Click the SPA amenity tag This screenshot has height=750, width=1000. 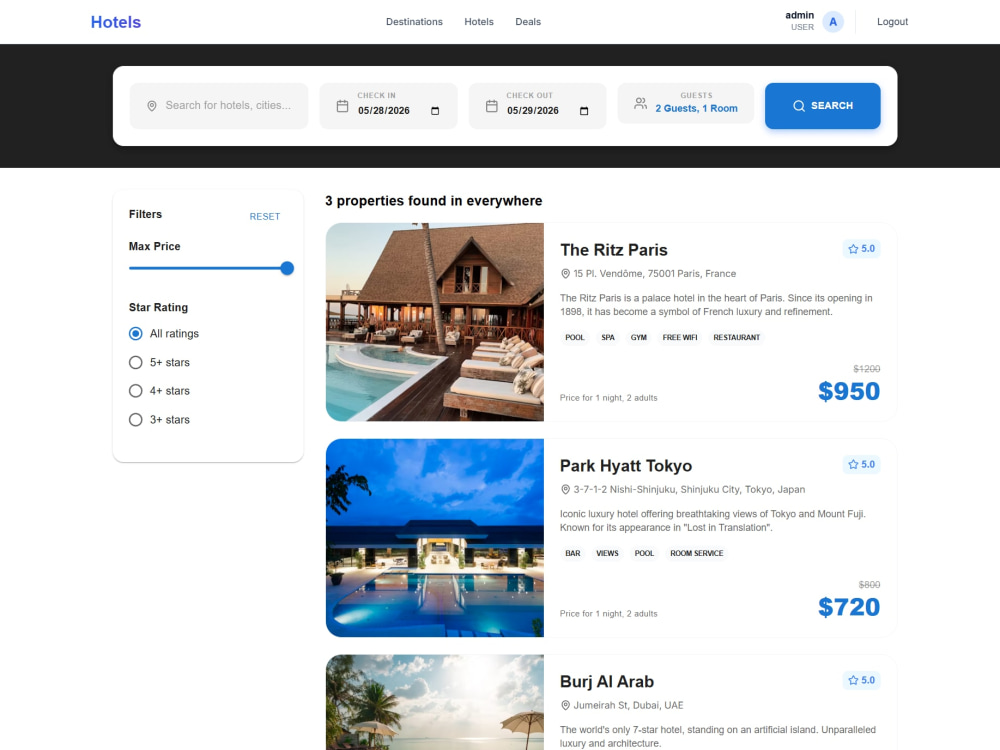coord(608,337)
